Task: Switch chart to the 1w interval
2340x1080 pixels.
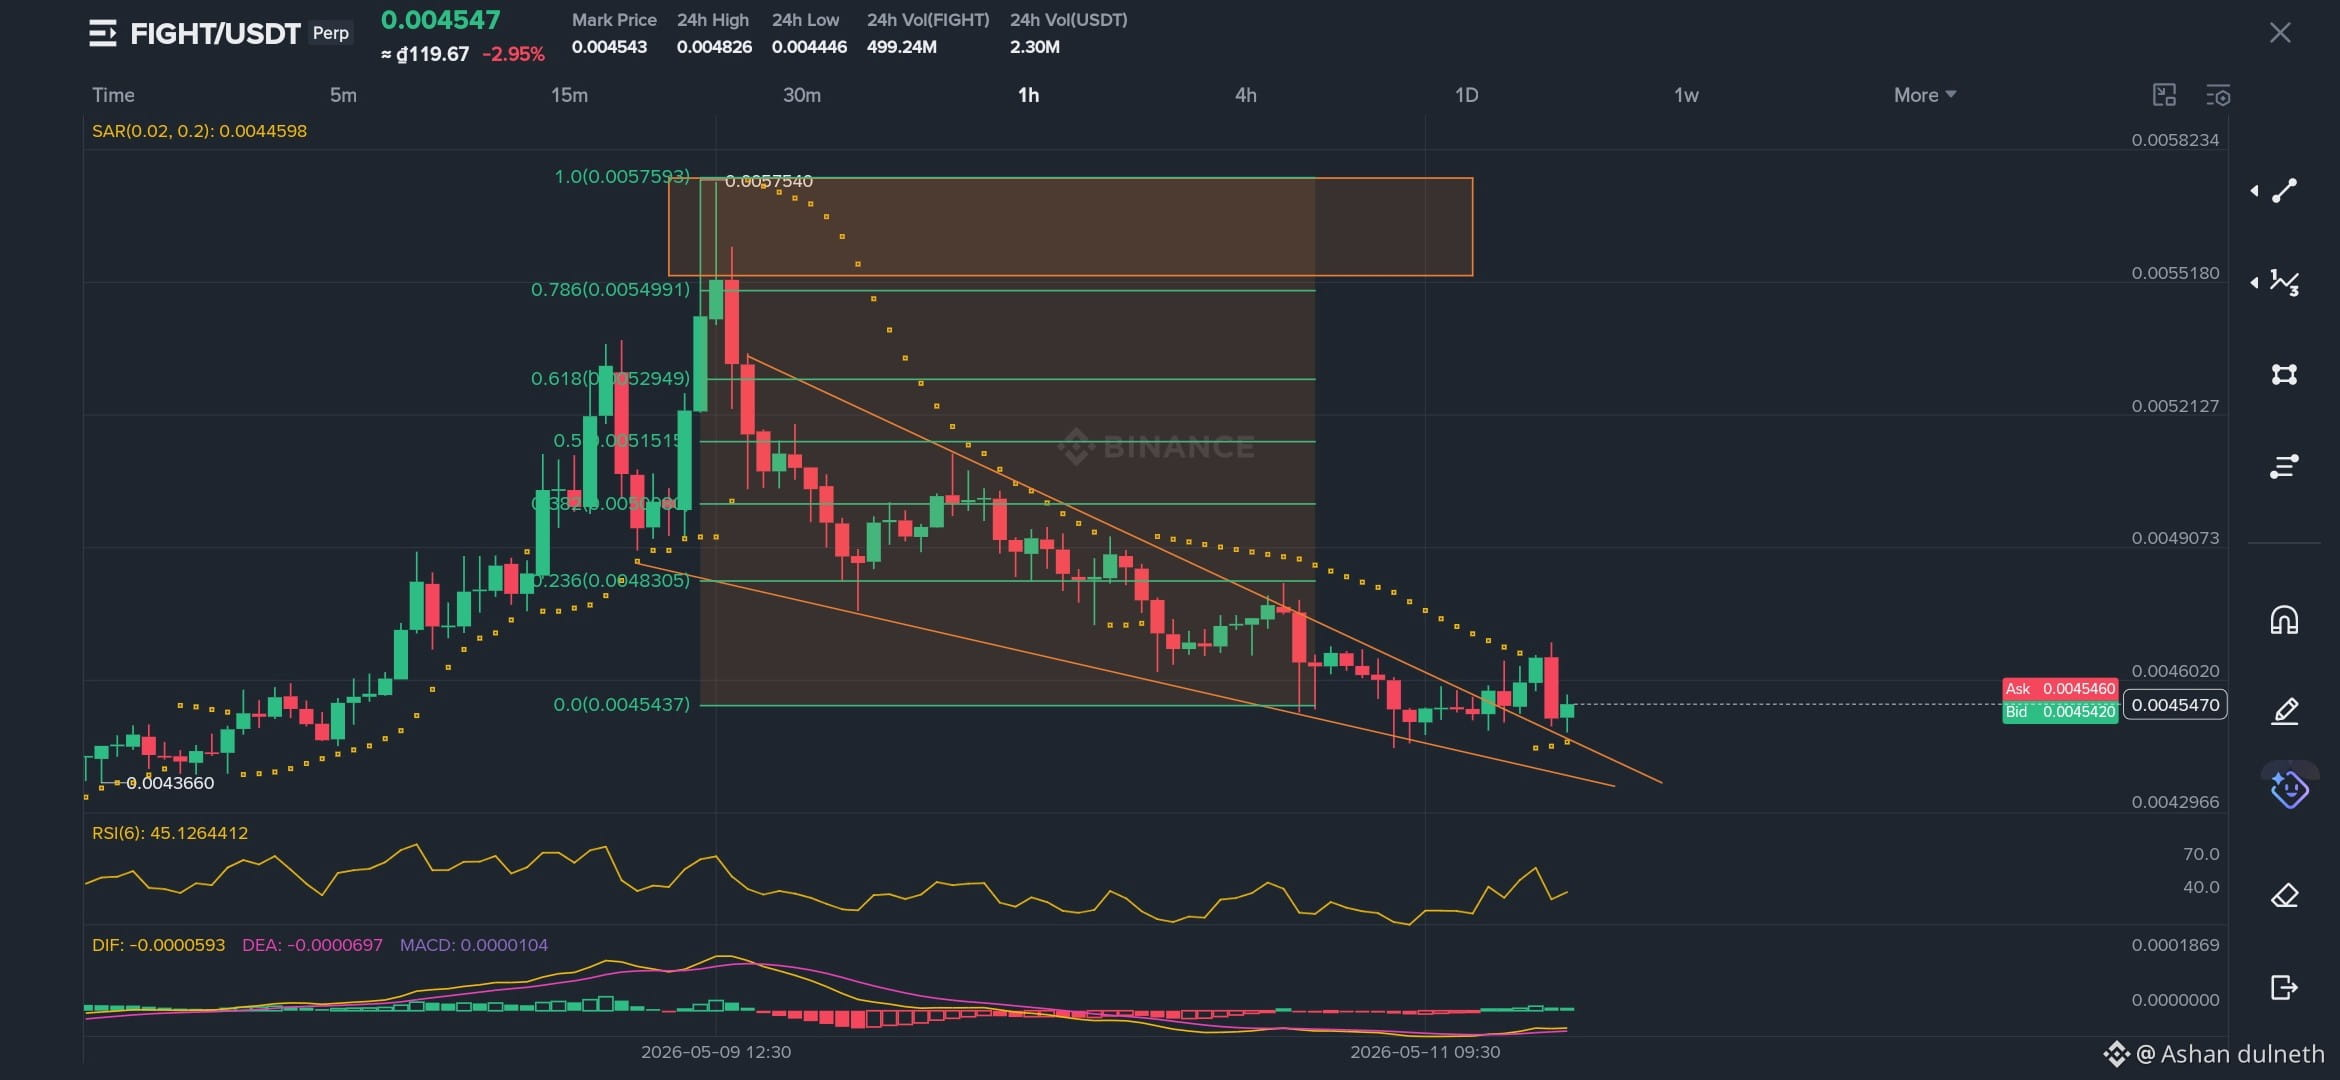Action: 1686,95
